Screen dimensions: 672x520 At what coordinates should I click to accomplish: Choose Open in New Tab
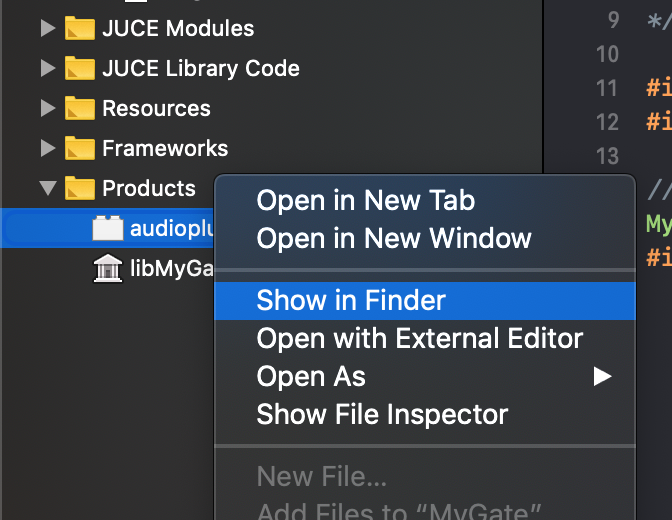click(365, 201)
